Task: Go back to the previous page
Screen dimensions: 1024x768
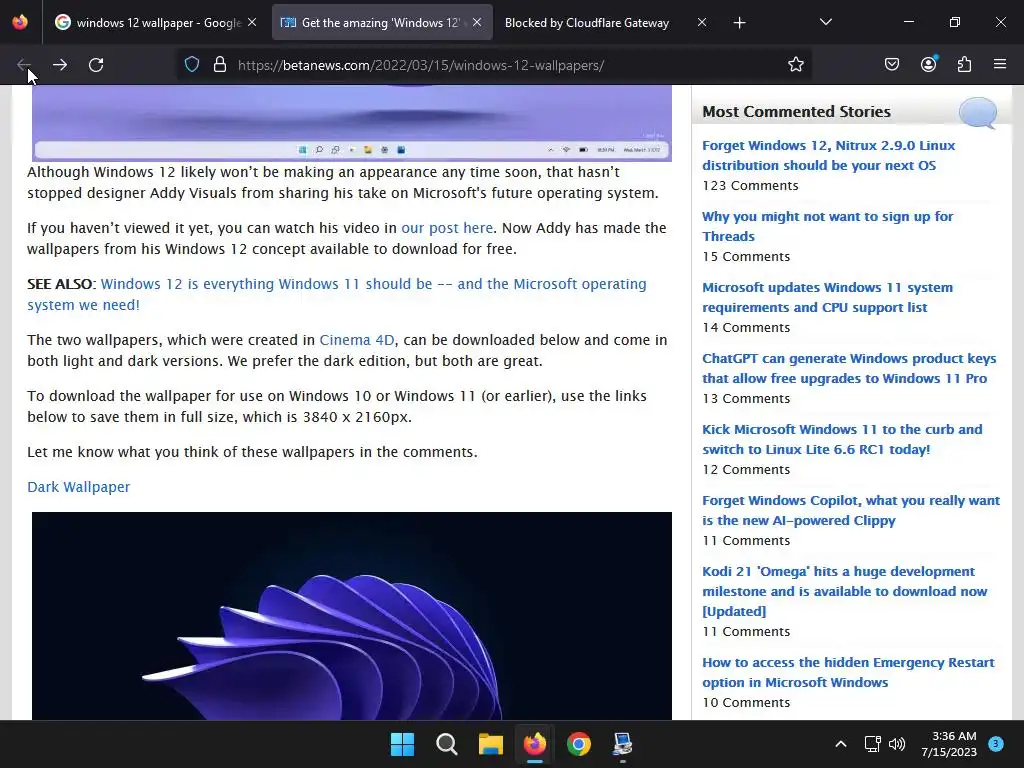Action: 24,65
